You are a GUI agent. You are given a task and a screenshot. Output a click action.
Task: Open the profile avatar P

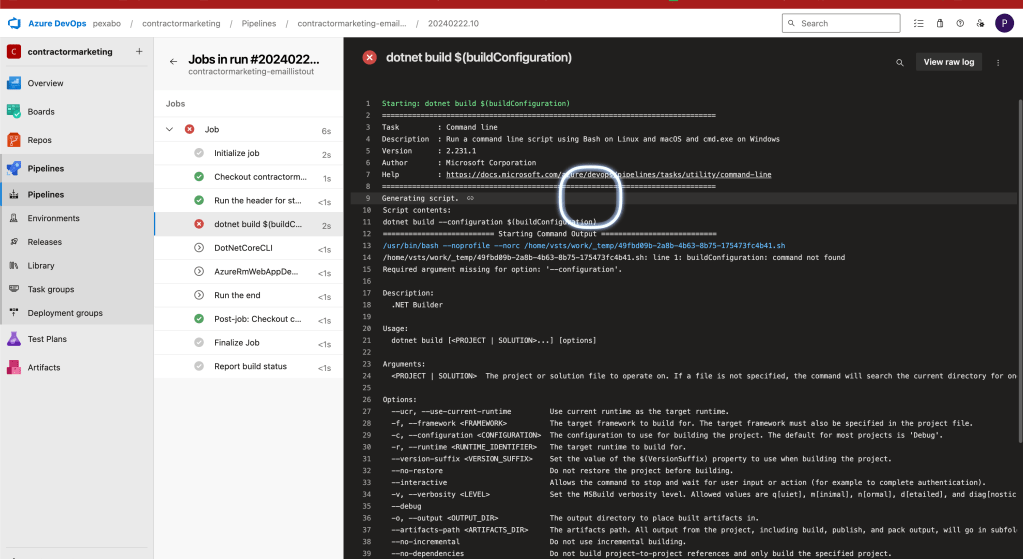pos(1004,23)
